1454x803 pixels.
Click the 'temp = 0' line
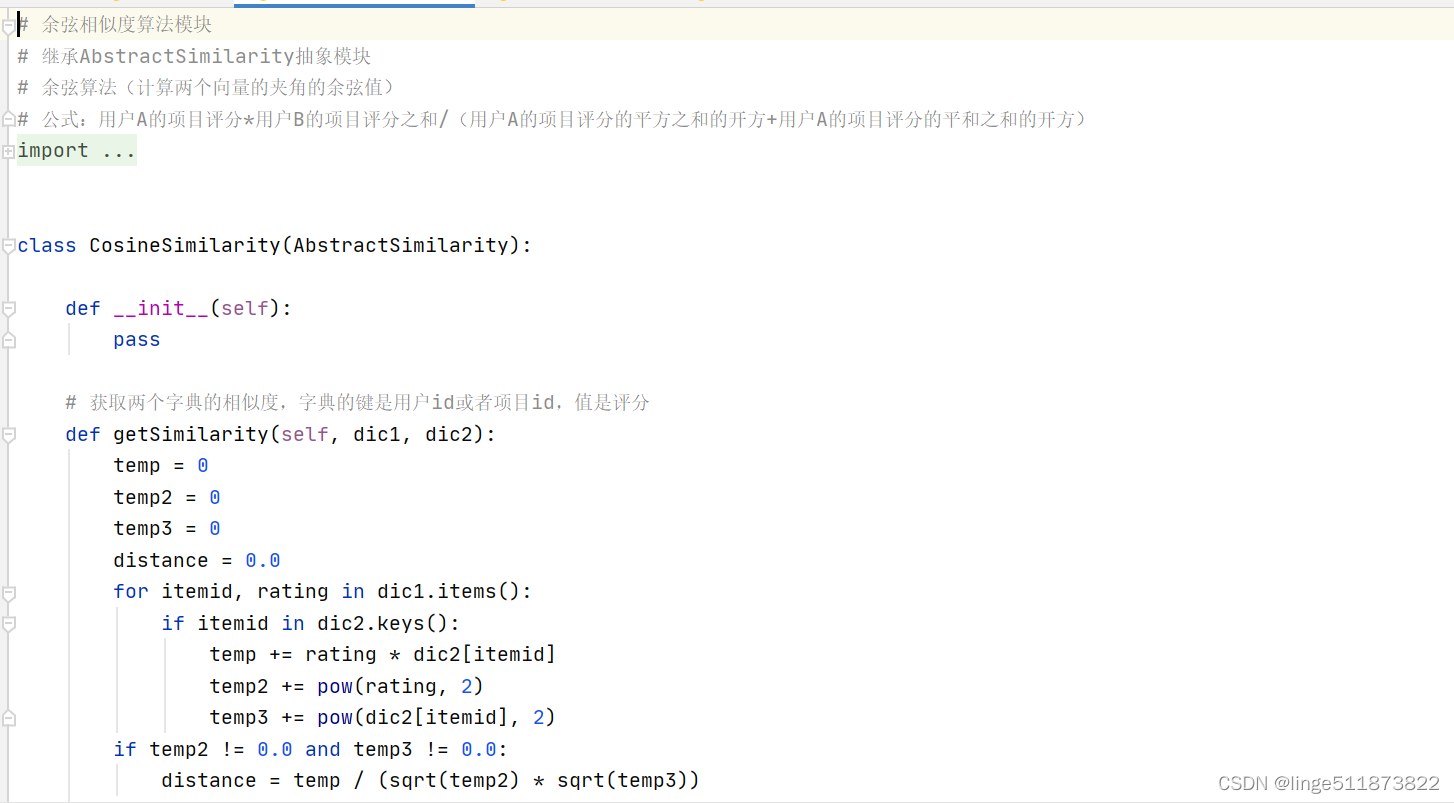161,465
